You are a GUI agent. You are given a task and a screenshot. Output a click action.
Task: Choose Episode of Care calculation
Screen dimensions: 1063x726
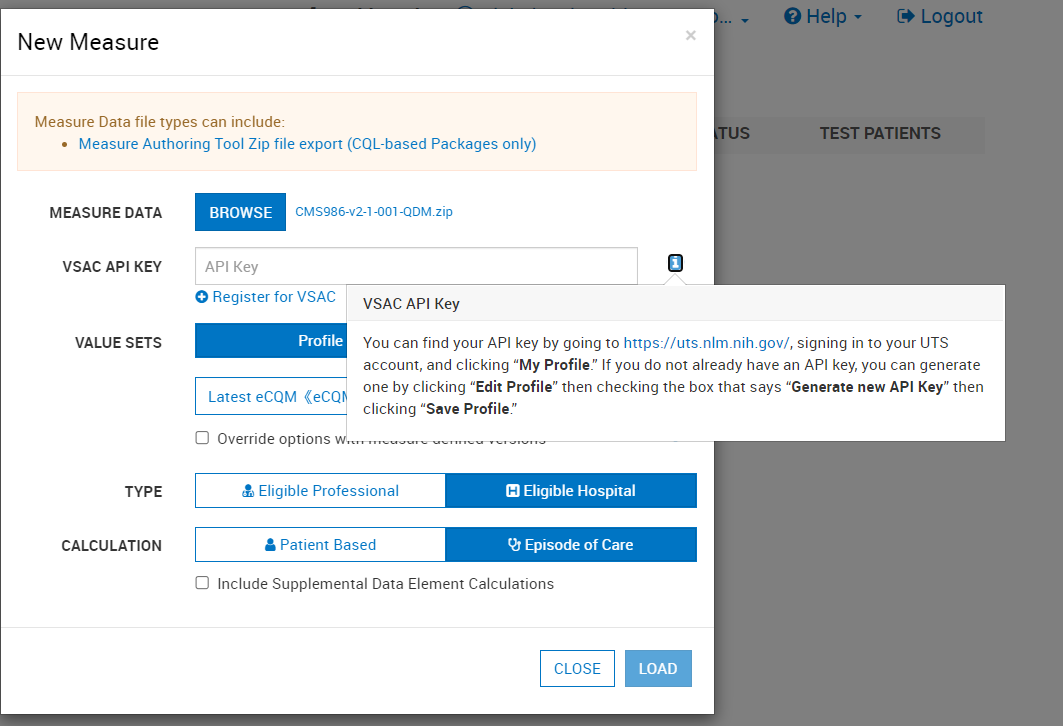pyautogui.click(x=570, y=545)
